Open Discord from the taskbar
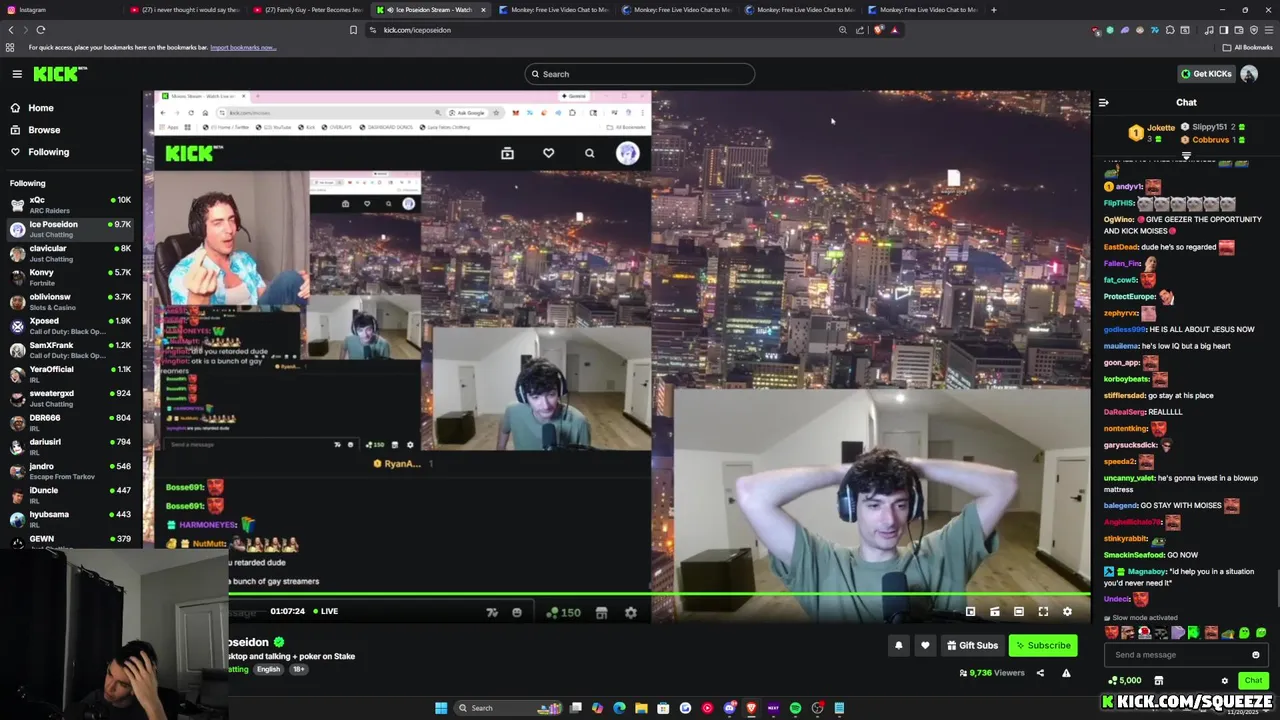The width and height of the screenshot is (1280, 720). coord(729,708)
